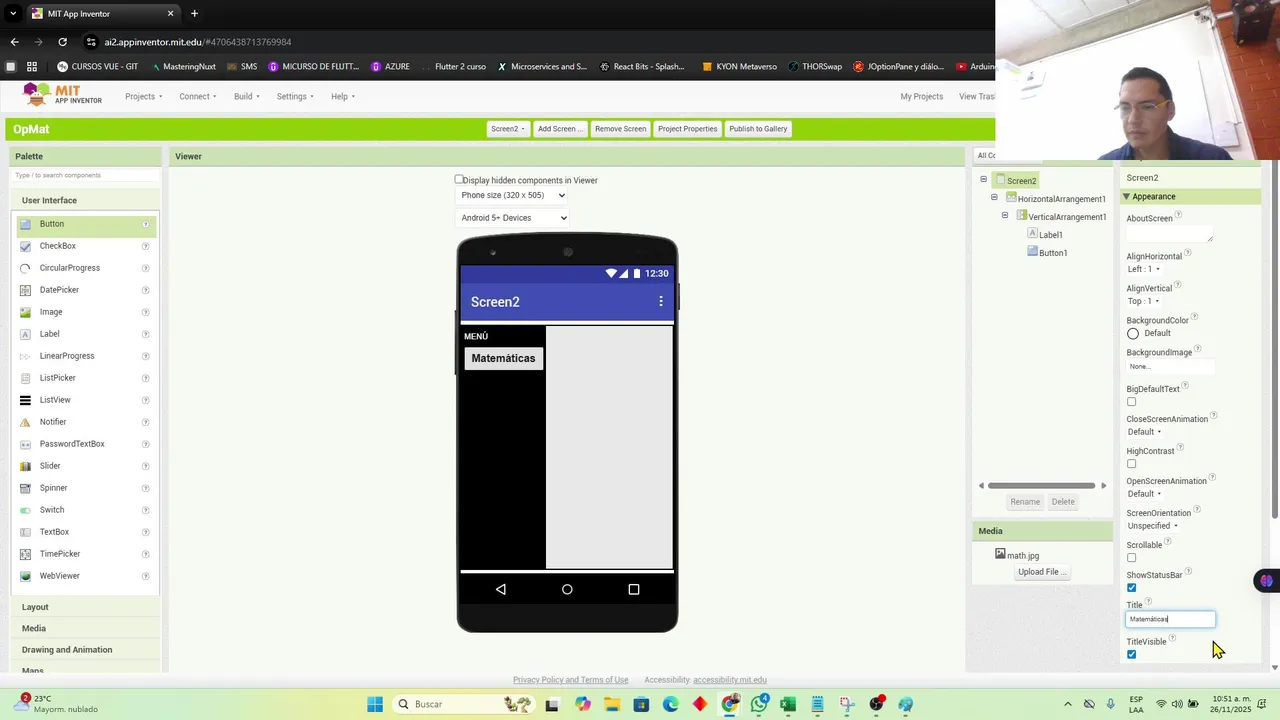This screenshot has height=720, width=1280.
Task: Open the Projects menu
Action: click(x=143, y=97)
